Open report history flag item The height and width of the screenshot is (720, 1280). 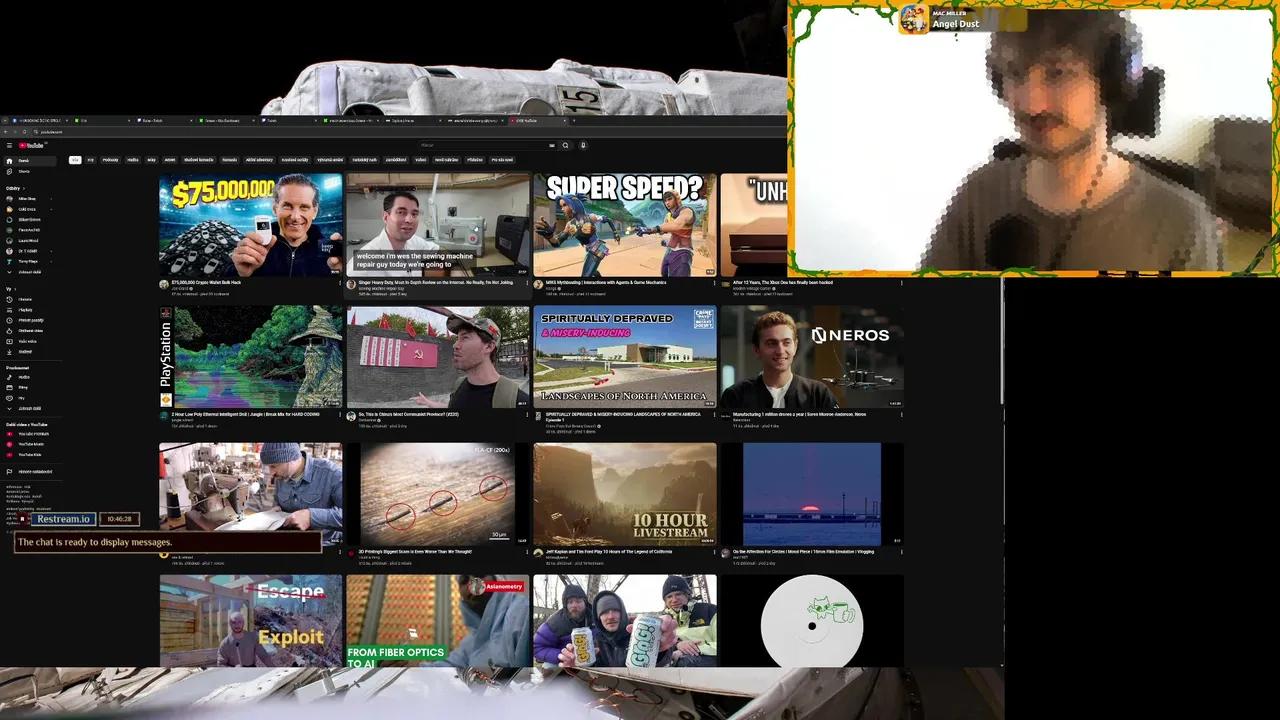pyautogui.click(x=28, y=471)
